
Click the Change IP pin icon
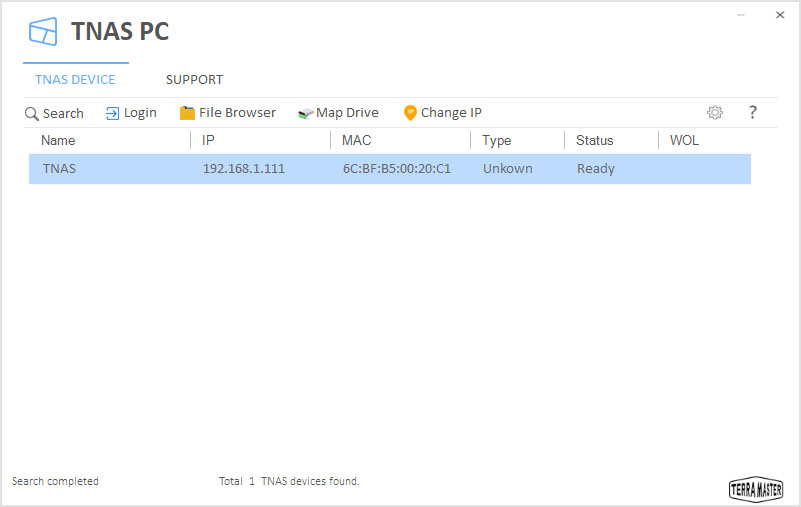(x=410, y=113)
